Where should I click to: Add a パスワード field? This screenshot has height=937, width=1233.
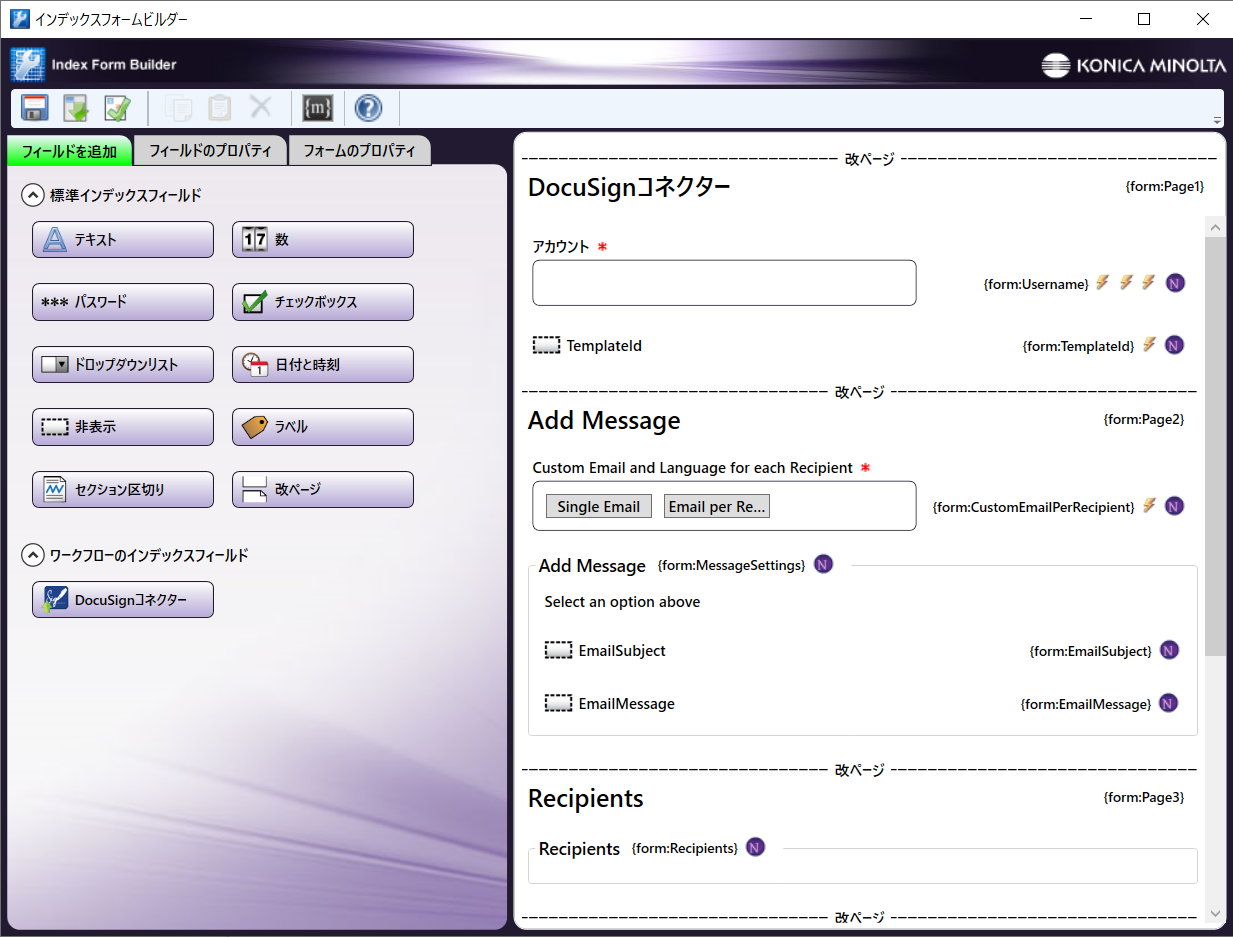tap(123, 302)
